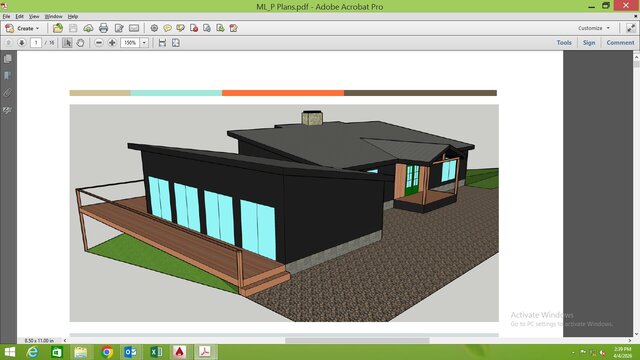640x360 pixels.
Task: Open the zoom percentage dropdown arrow
Action: pyautogui.click(x=144, y=42)
